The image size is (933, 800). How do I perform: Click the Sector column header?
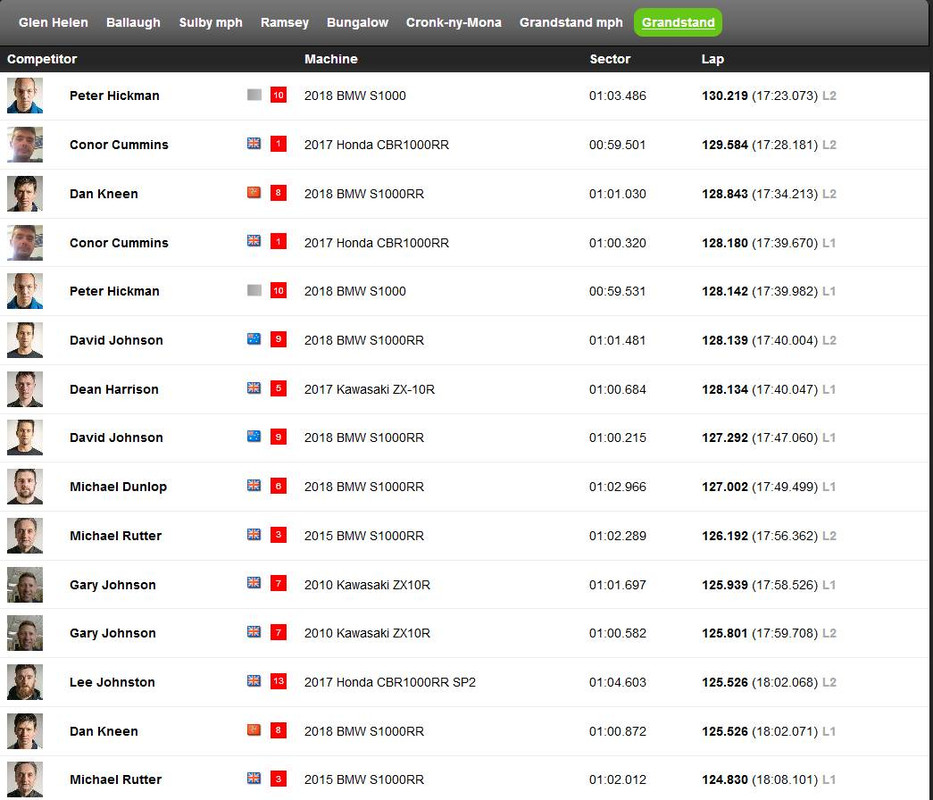click(x=609, y=59)
